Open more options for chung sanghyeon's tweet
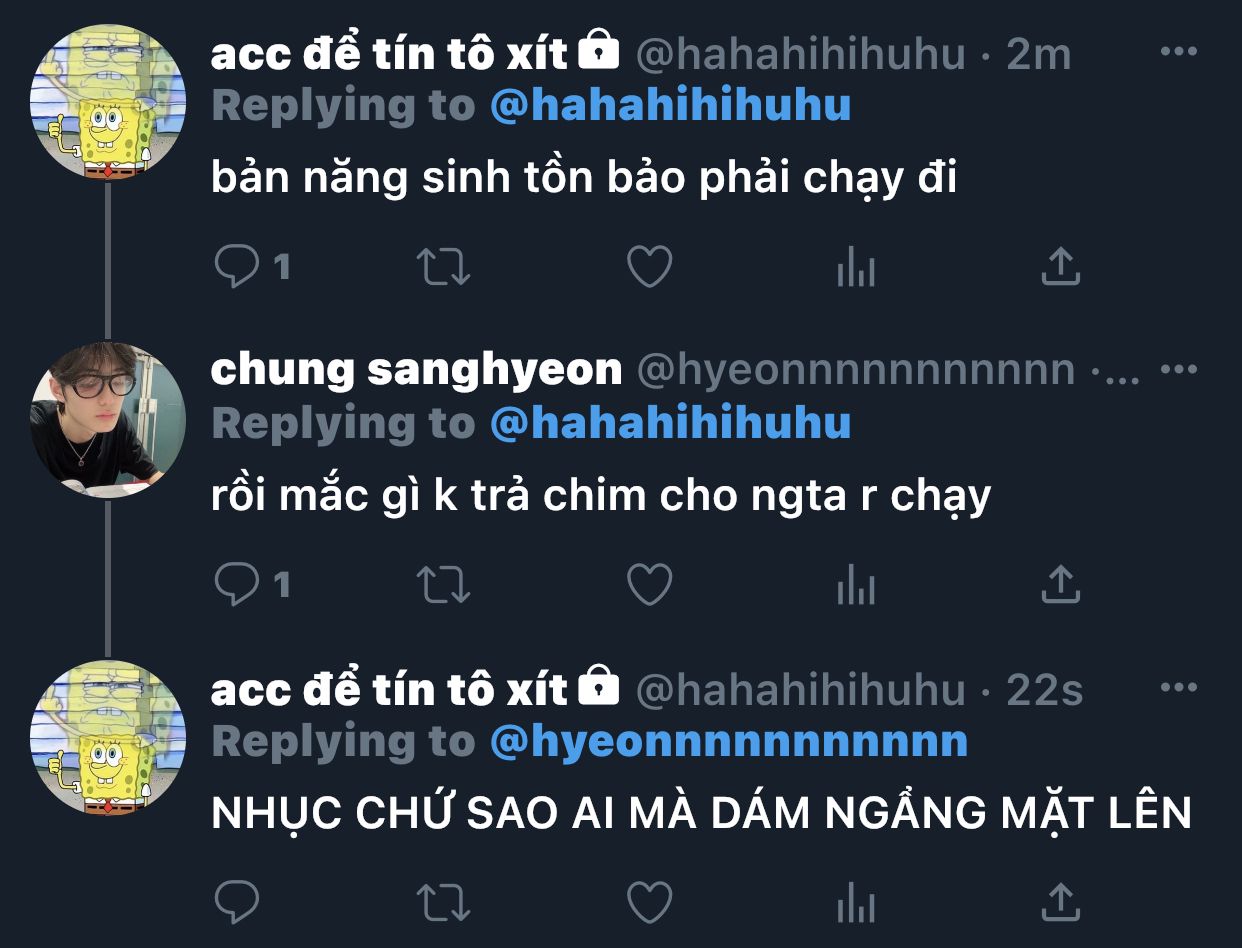1242x948 pixels. (x=1179, y=369)
